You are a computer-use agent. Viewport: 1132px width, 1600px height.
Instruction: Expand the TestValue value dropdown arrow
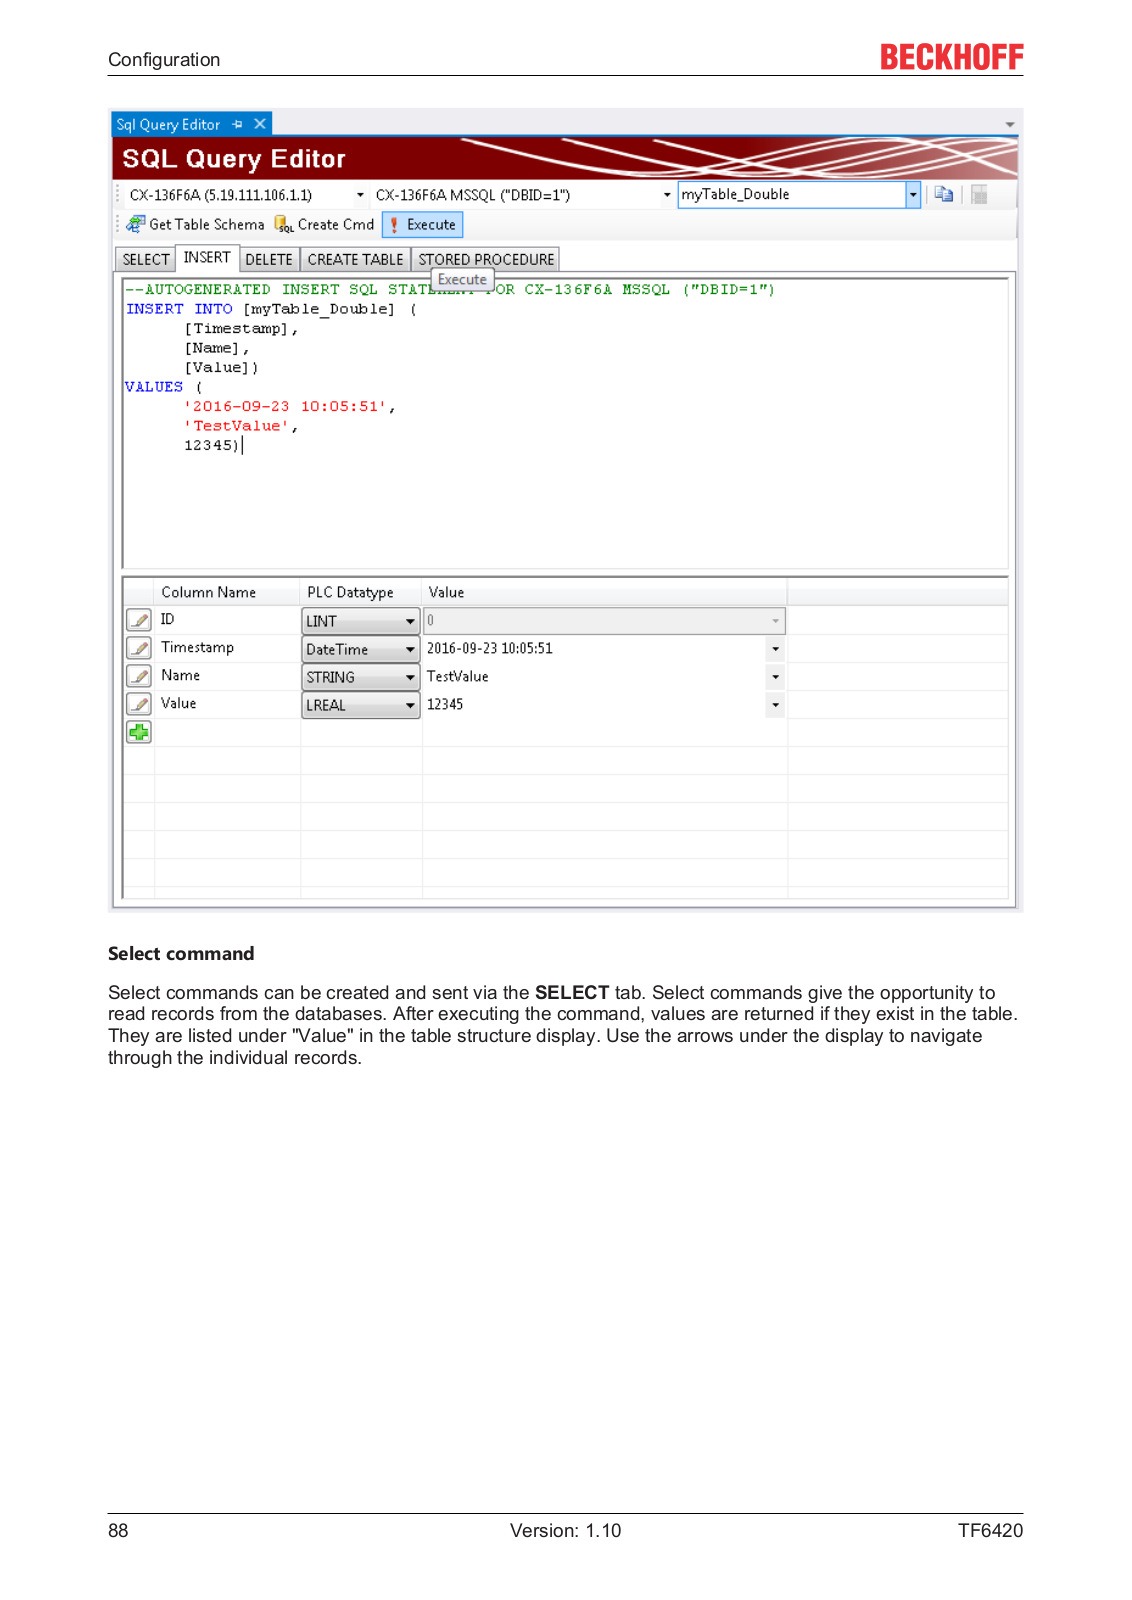[x=775, y=677]
